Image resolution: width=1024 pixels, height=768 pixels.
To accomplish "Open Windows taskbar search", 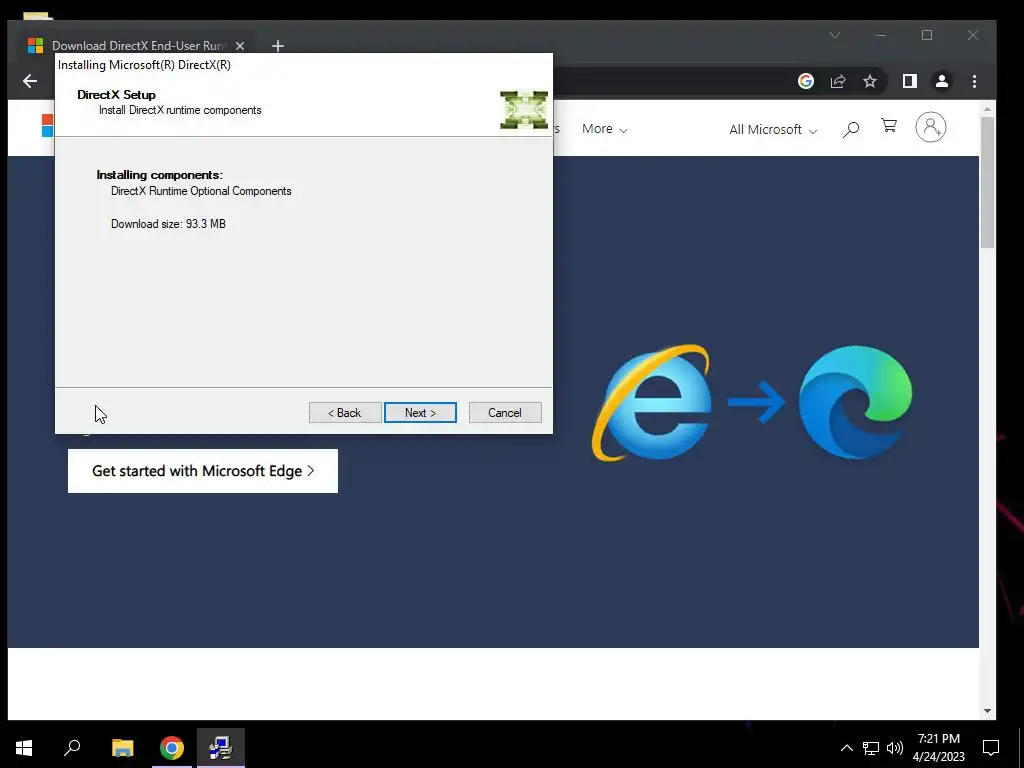I will [72, 748].
